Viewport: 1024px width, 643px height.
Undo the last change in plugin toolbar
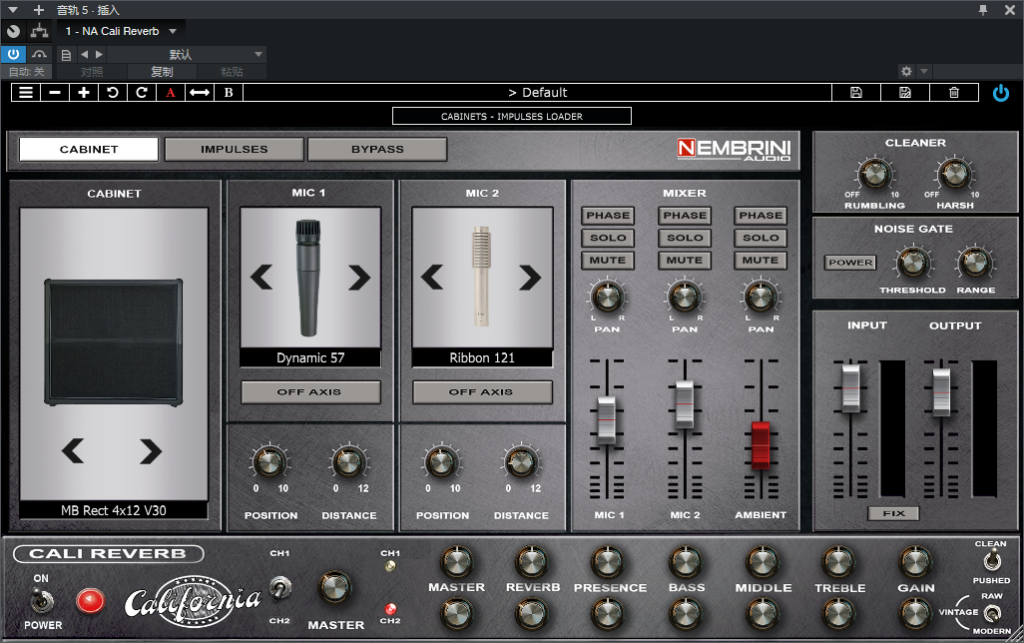pos(112,93)
